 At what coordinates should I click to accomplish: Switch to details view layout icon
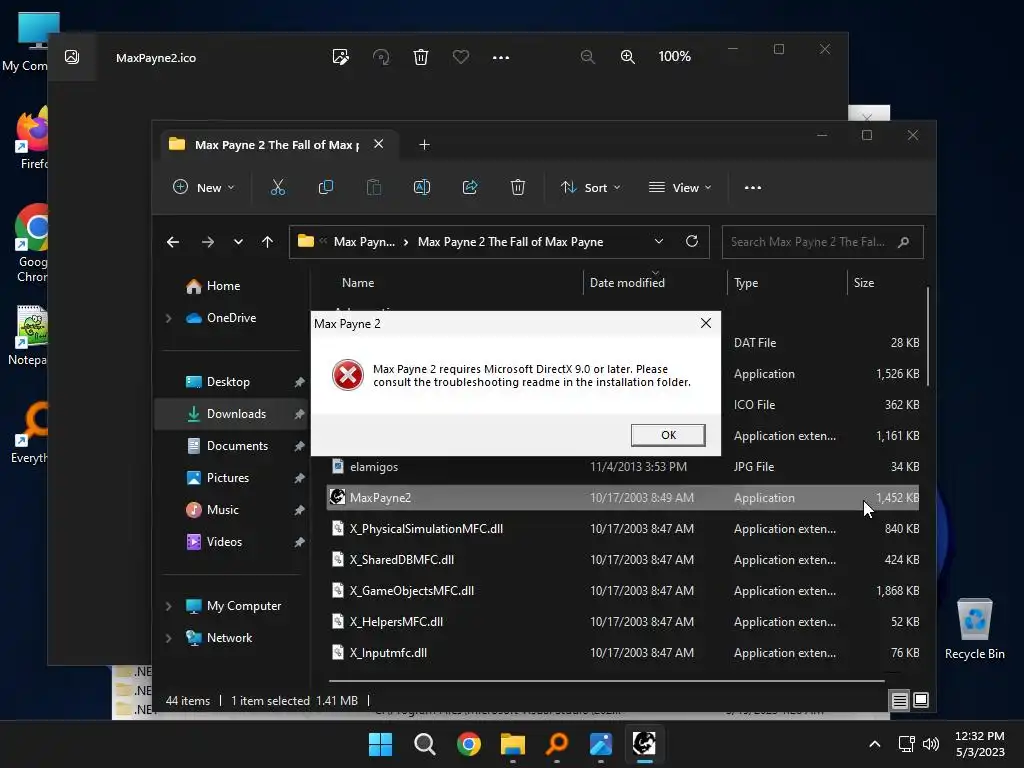point(899,701)
